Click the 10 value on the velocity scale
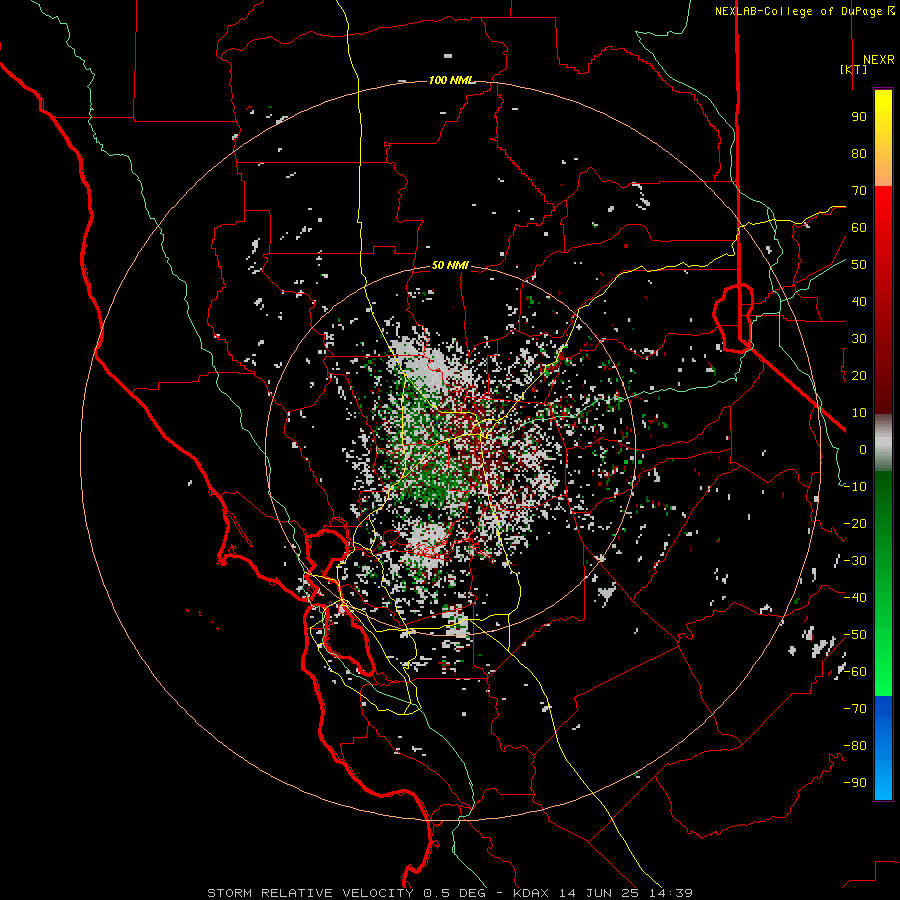Image resolution: width=900 pixels, height=900 pixels. coord(859,413)
